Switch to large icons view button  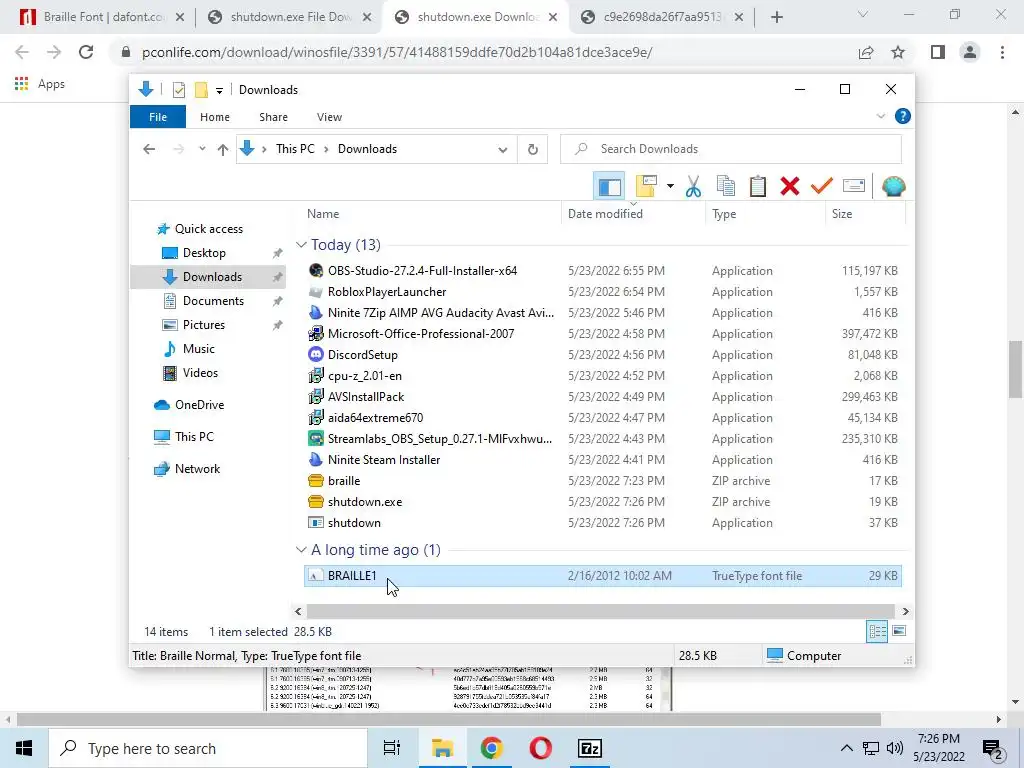coord(899,631)
